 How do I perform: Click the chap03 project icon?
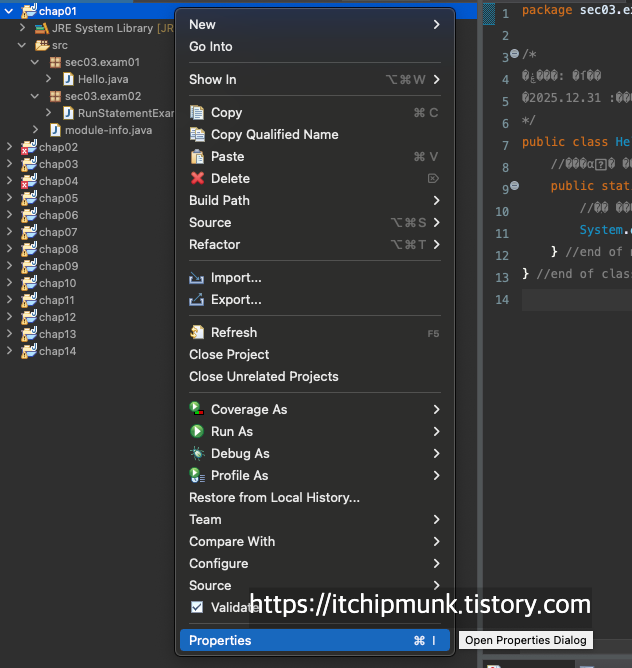pyautogui.click(x=29, y=164)
